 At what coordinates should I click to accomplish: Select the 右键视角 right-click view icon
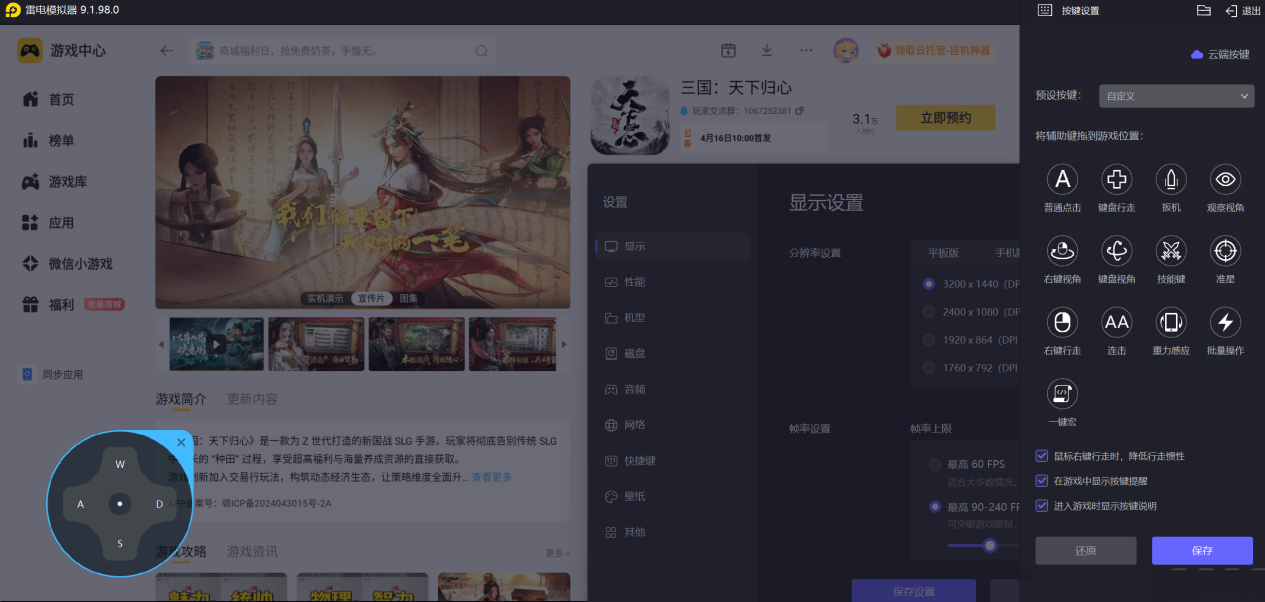(1062, 250)
